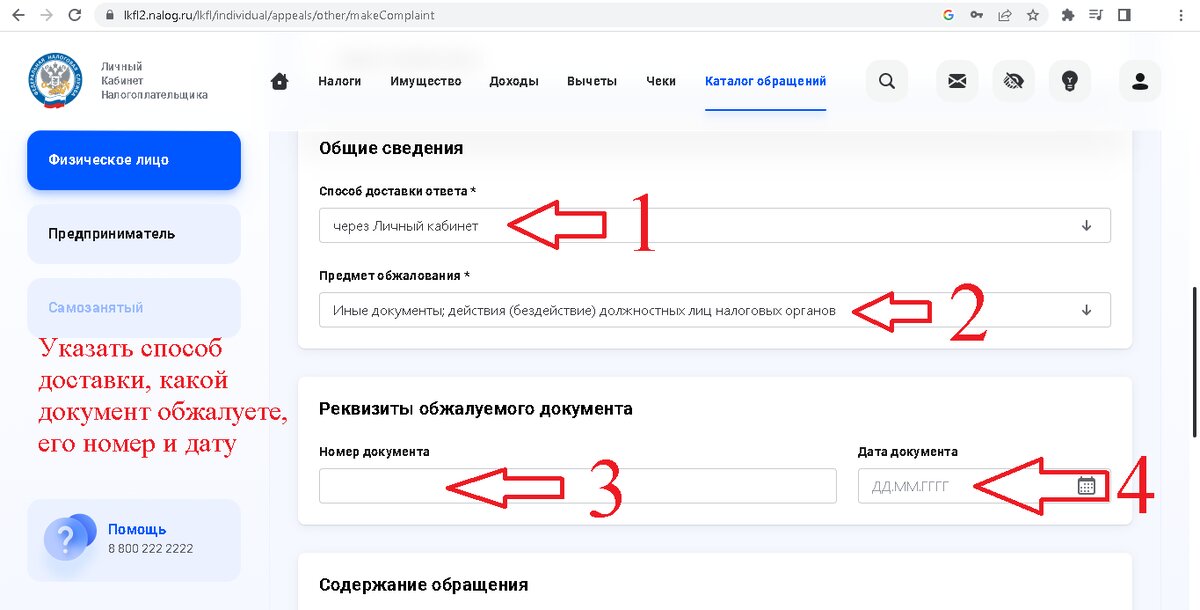Click the bookmark star in the address bar
Image resolution: width=1200 pixels, height=610 pixels.
tap(1034, 15)
